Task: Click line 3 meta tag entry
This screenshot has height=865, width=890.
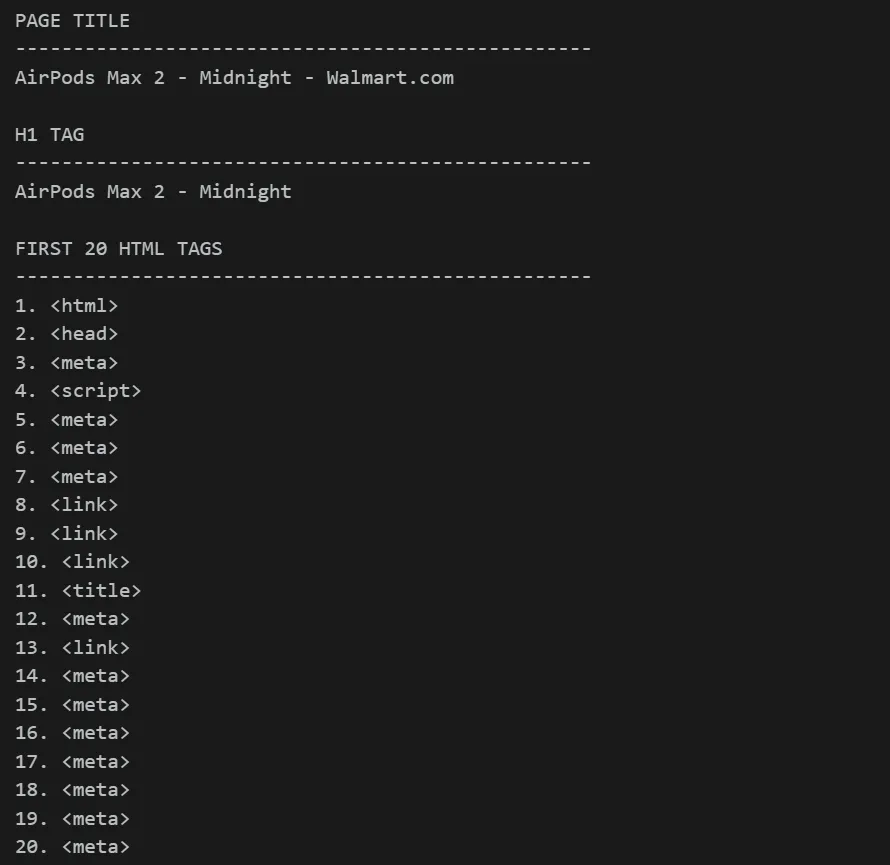Action: [66, 363]
